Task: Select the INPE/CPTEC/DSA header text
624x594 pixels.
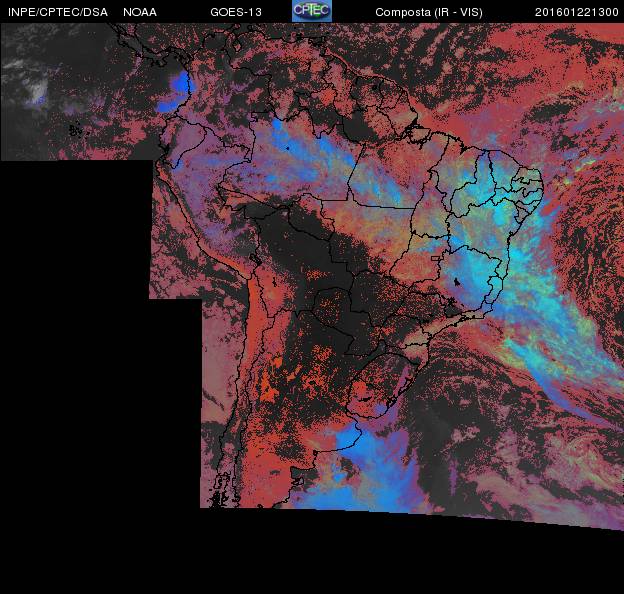Action: pos(58,12)
